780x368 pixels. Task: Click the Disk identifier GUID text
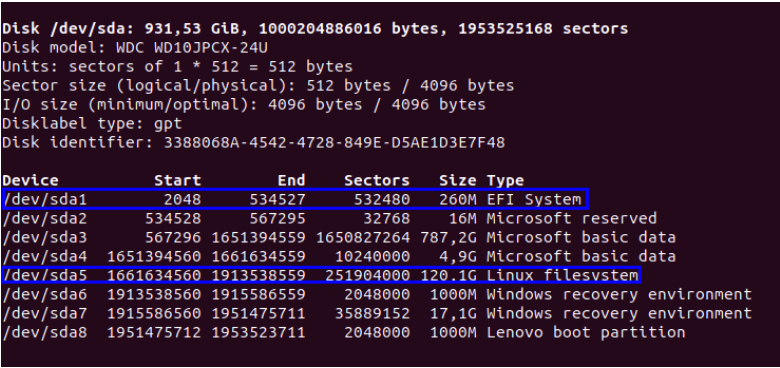coord(334,143)
